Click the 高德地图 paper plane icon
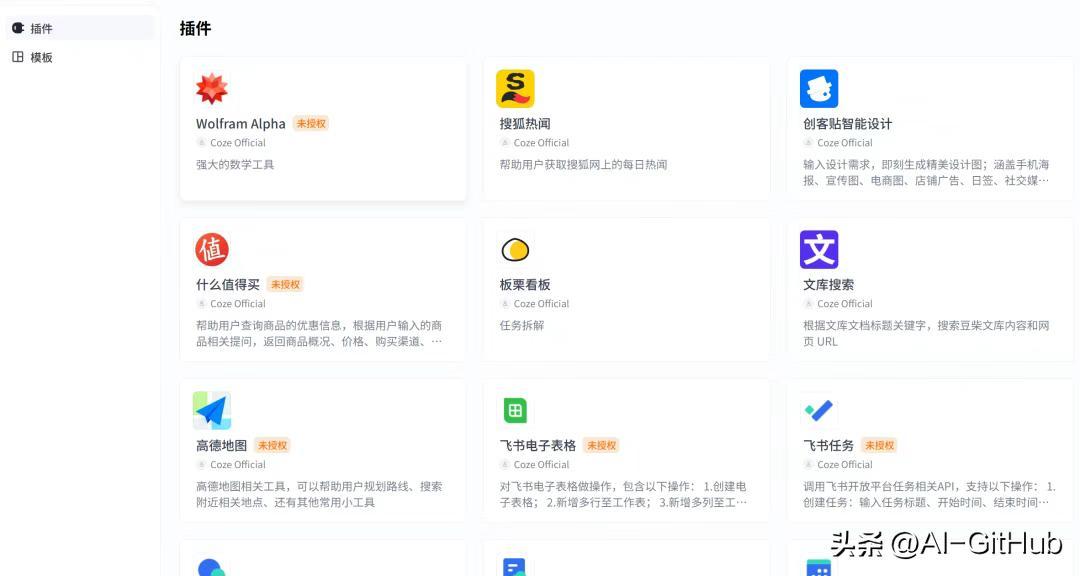The height and width of the screenshot is (576, 1080). click(211, 411)
